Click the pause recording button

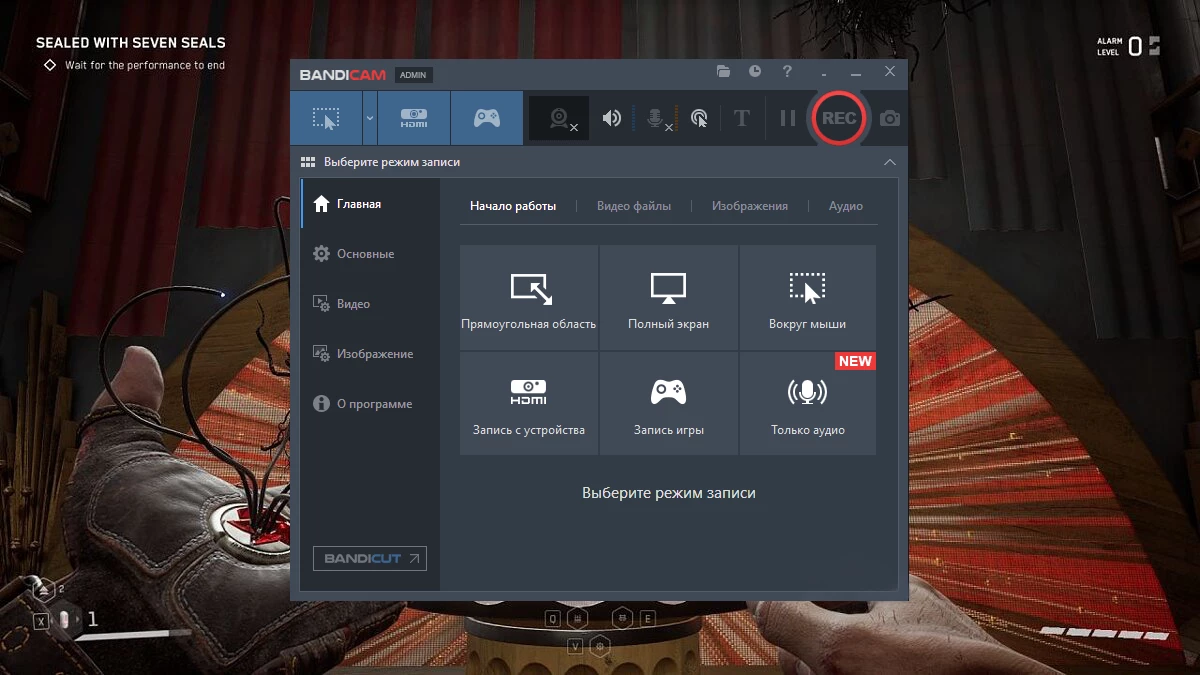[788, 119]
